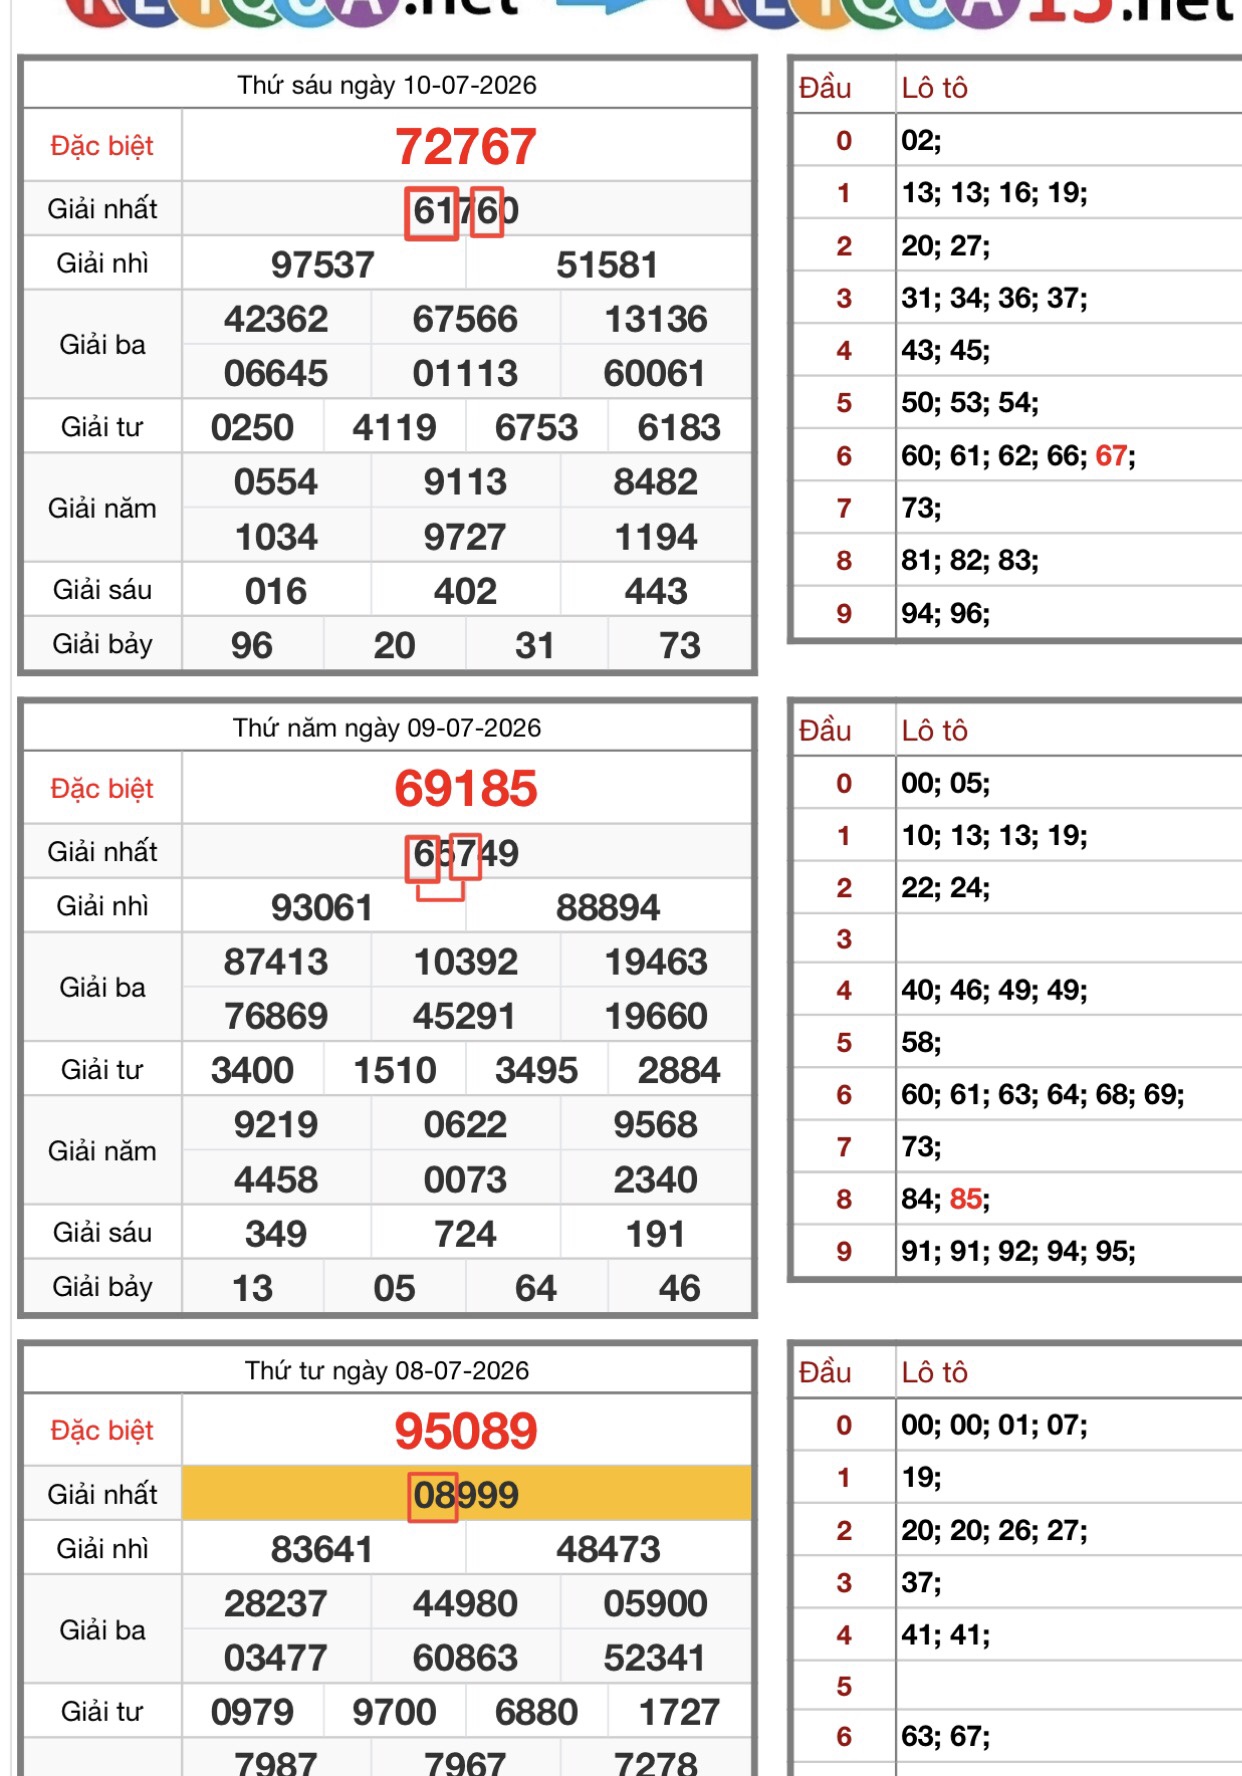Click the Lô tô row "84; 85;"
Viewport: 1242px width, 1776px height.
pos(945,1199)
